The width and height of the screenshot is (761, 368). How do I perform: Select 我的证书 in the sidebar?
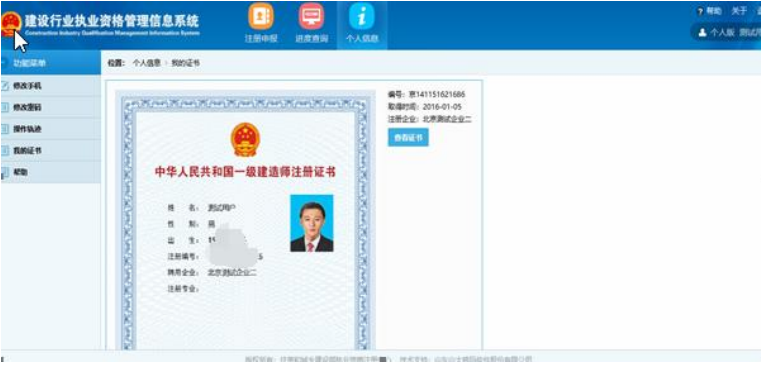pyautogui.click(x=50, y=151)
